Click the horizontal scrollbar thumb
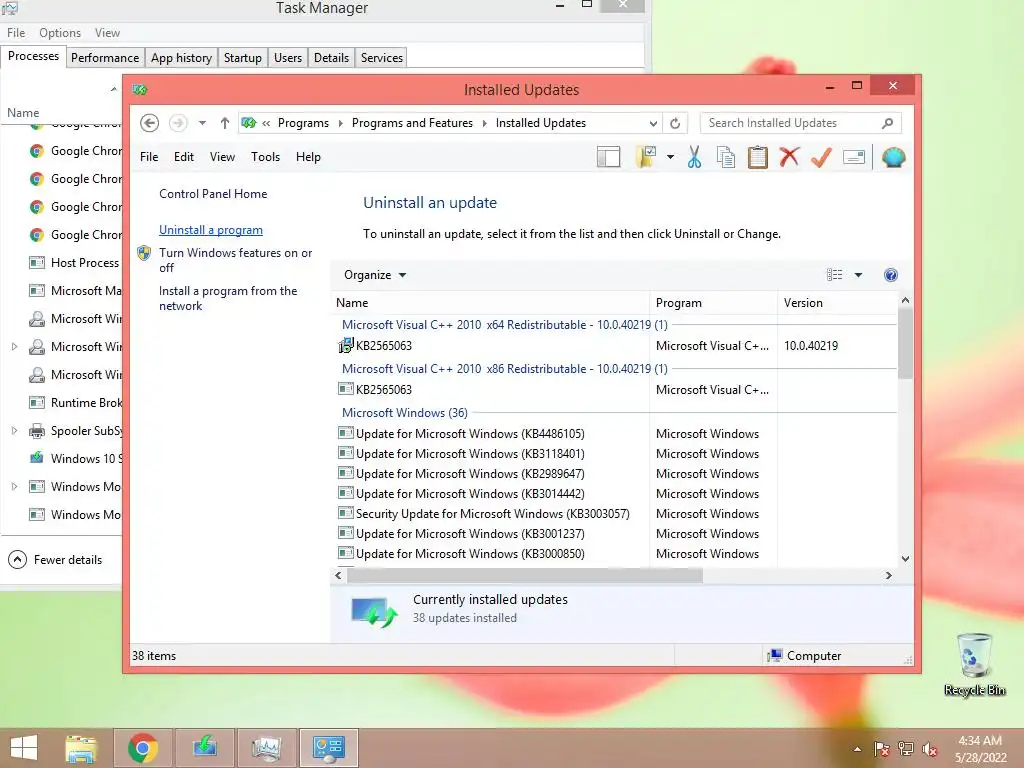This screenshot has width=1024, height=768. (525, 575)
